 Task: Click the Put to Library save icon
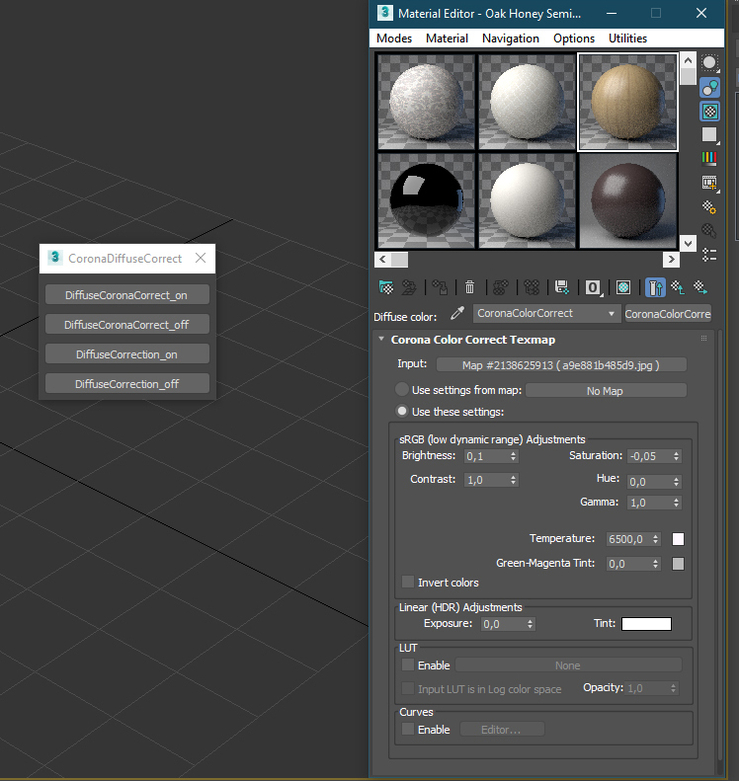pos(562,287)
